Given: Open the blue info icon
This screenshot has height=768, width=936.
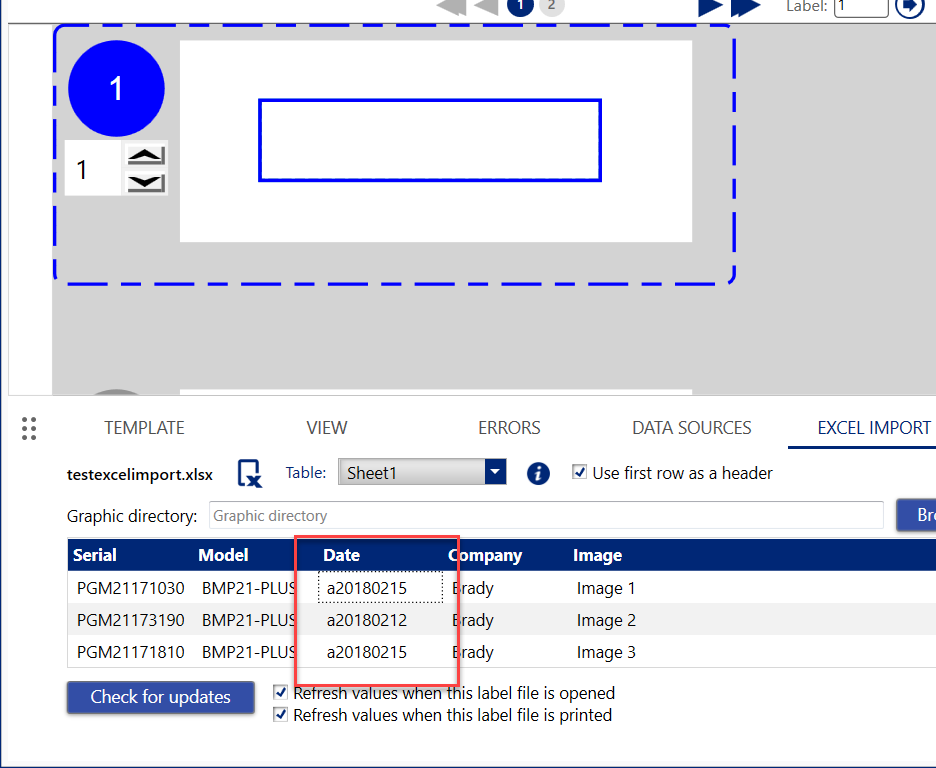Looking at the screenshot, I should pos(538,473).
